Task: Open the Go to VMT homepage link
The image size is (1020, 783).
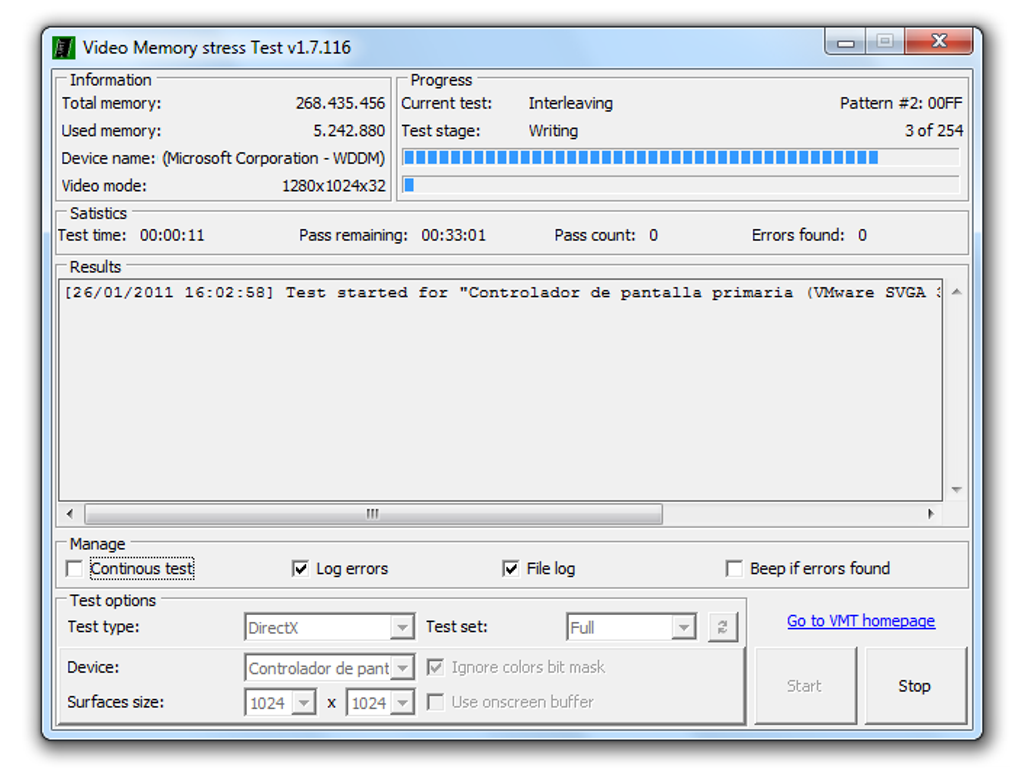Action: (x=861, y=621)
